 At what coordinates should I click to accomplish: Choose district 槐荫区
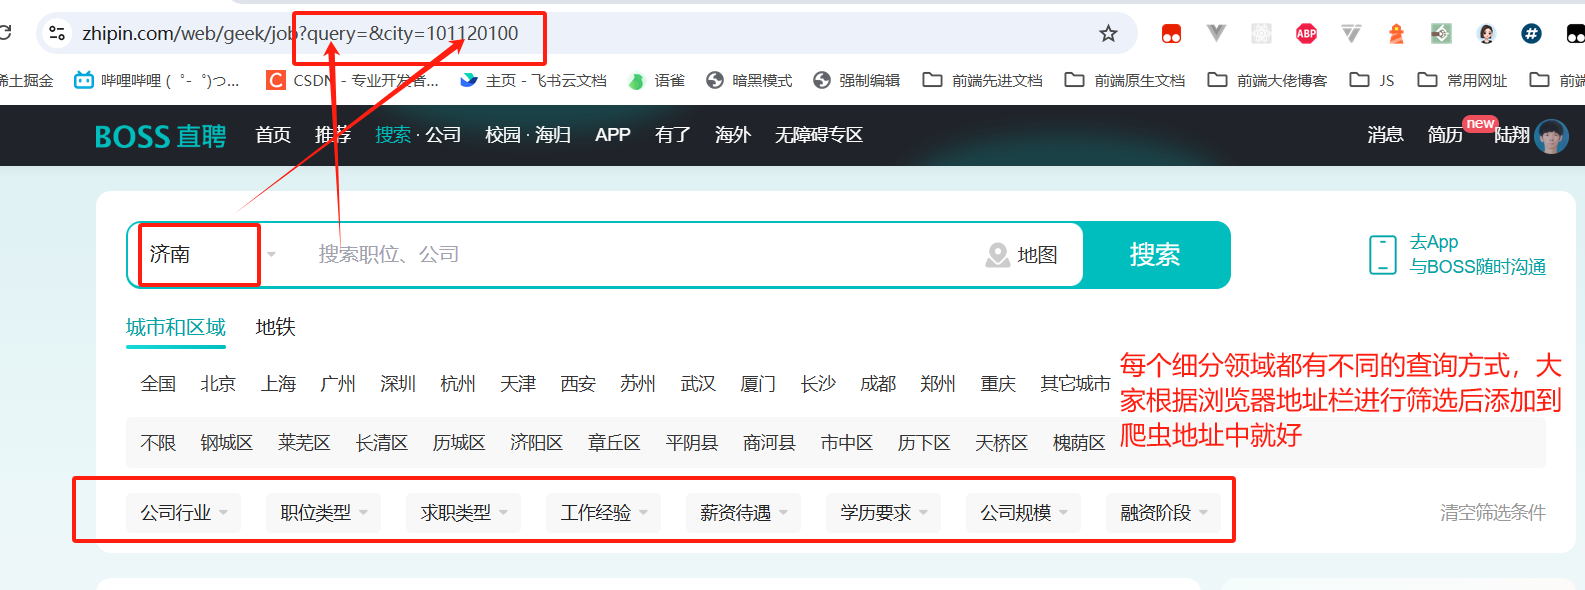[x=1079, y=443]
